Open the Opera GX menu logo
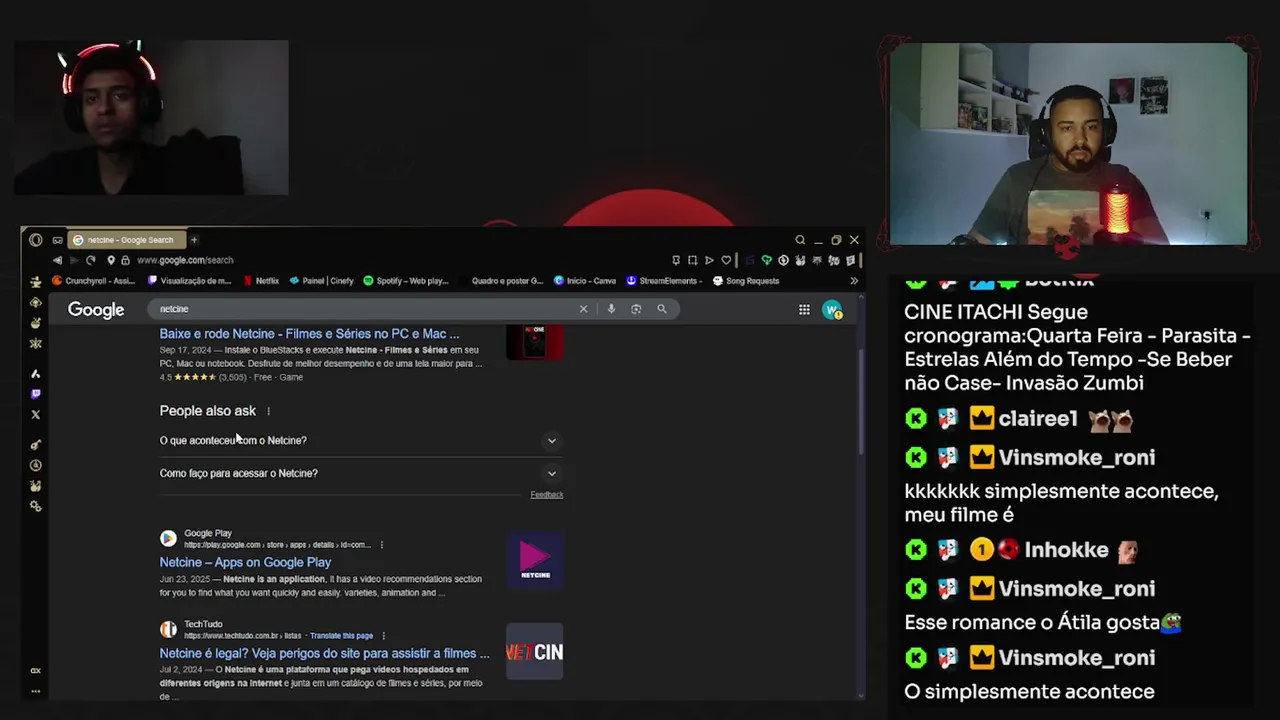1280x720 pixels. pyautogui.click(x=36, y=240)
